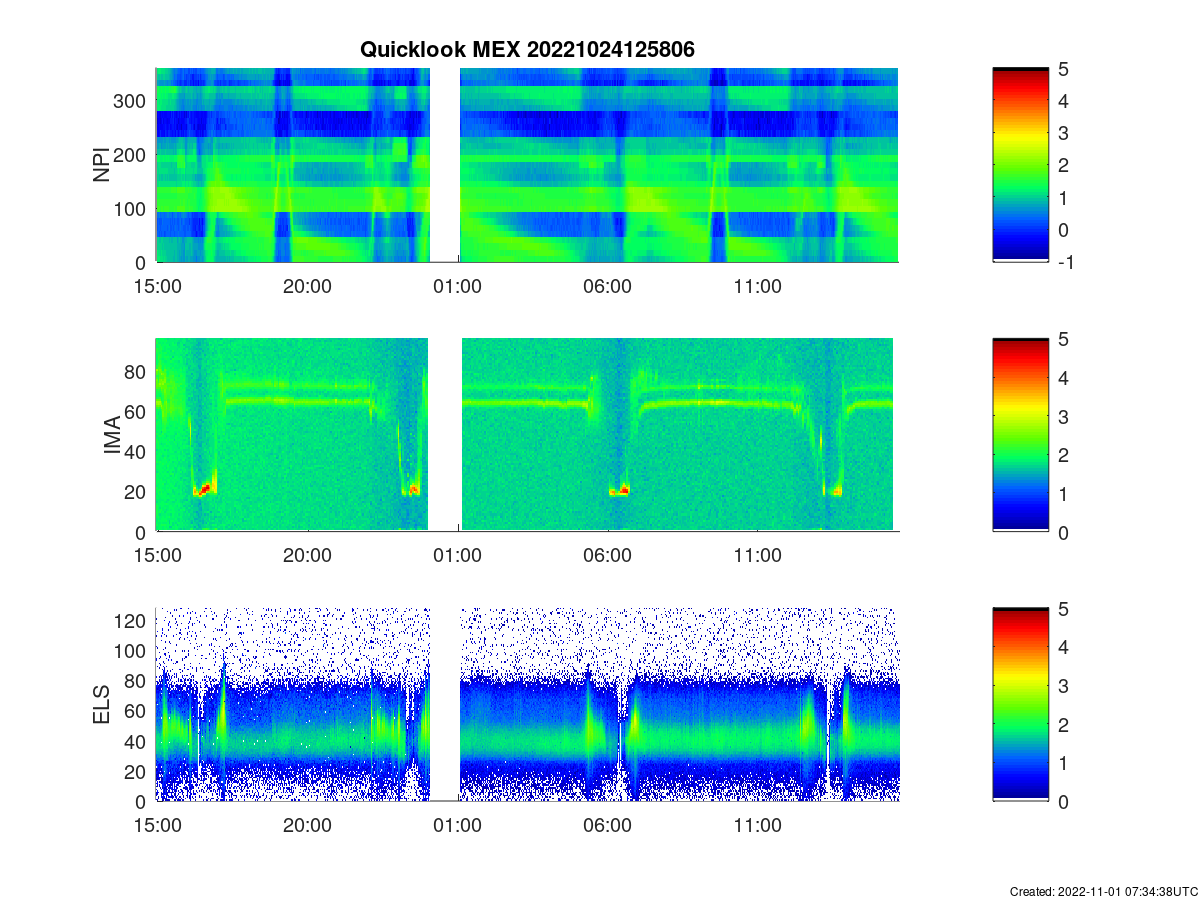Click the '1' label on ELS colorbar
Image resolution: width=1200 pixels, height=900 pixels.
(1064, 763)
